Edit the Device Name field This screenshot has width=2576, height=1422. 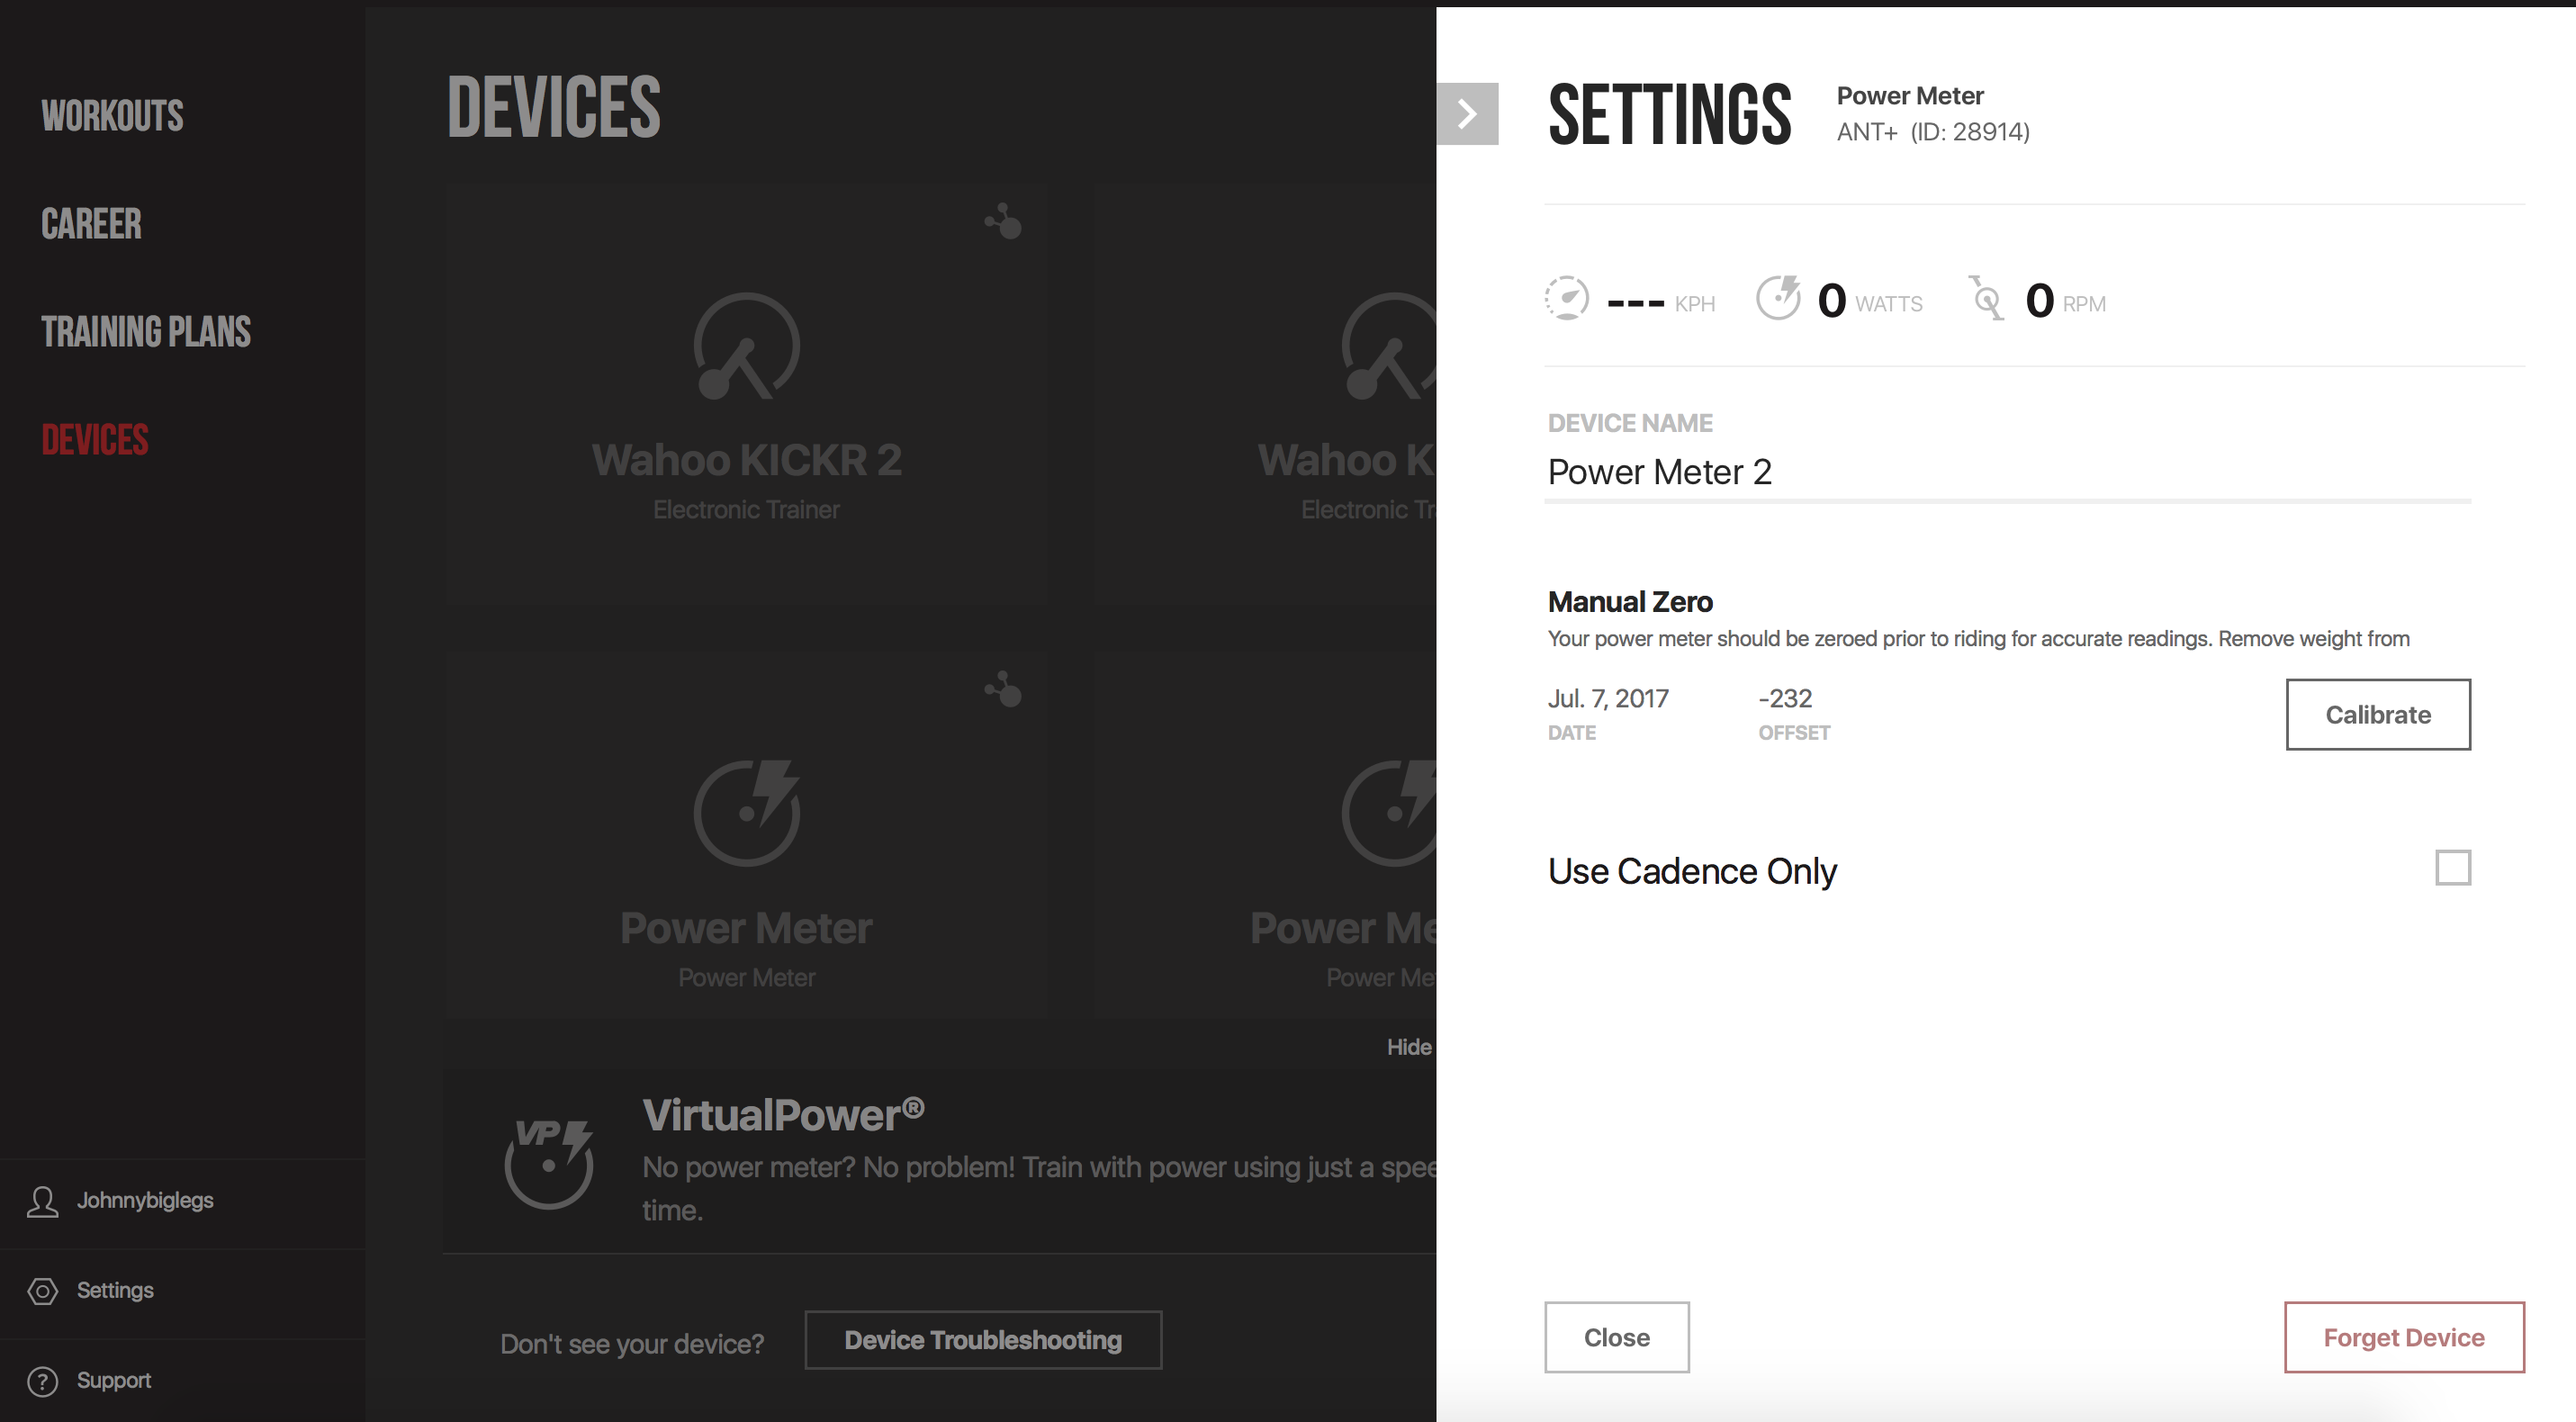click(2007, 472)
